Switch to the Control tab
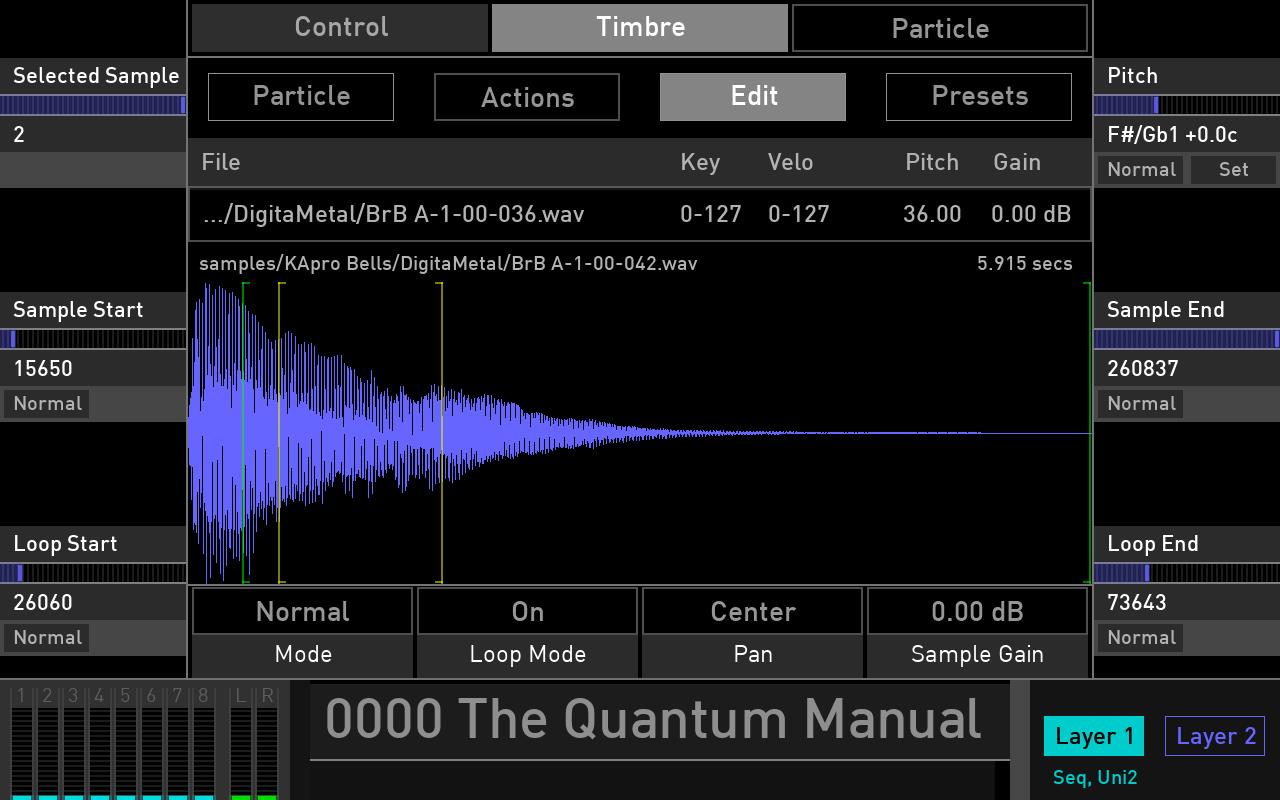Viewport: 1280px width, 800px height. point(340,27)
